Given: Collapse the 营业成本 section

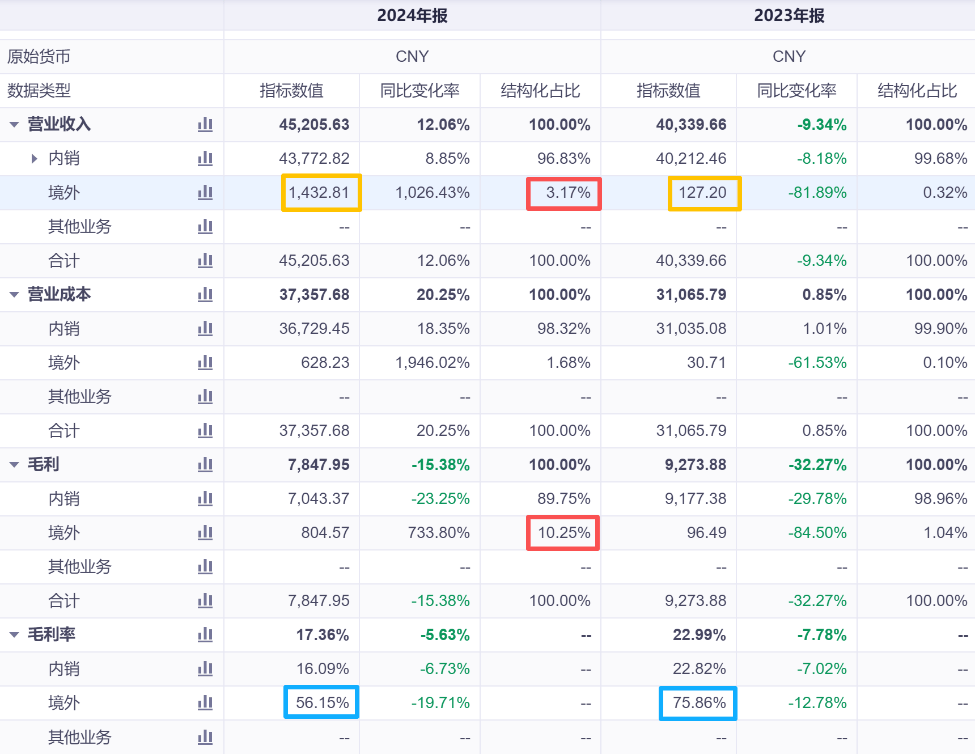Looking at the screenshot, I should tap(14, 294).
